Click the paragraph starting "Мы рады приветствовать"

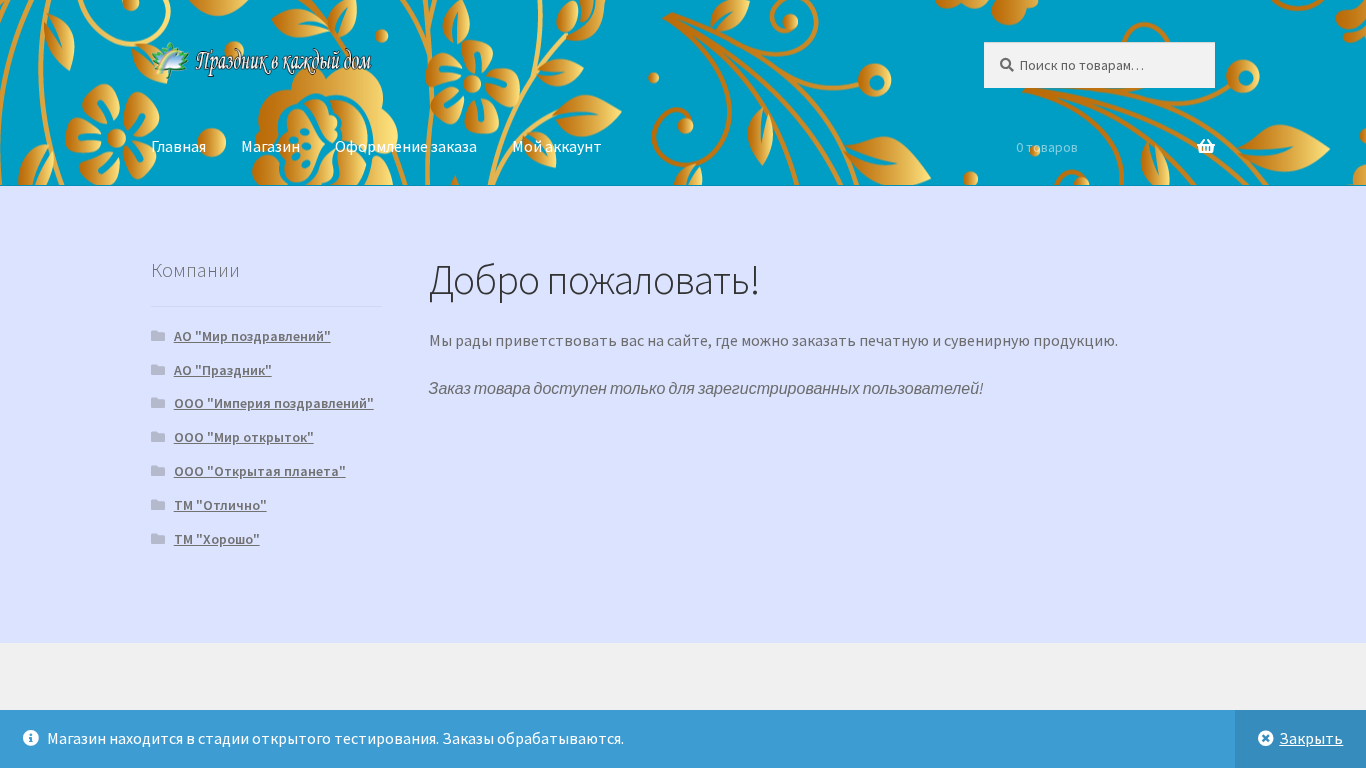(x=773, y=340)
